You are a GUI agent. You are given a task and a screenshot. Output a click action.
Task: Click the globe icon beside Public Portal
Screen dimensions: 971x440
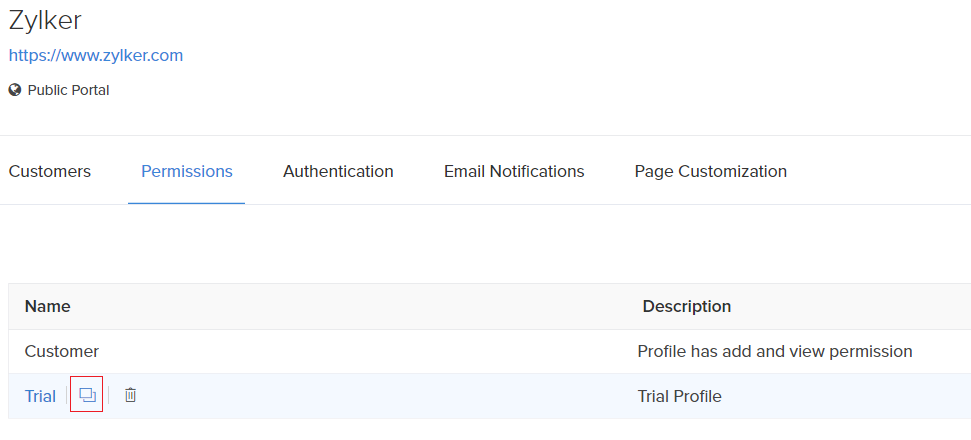[15, 90]
